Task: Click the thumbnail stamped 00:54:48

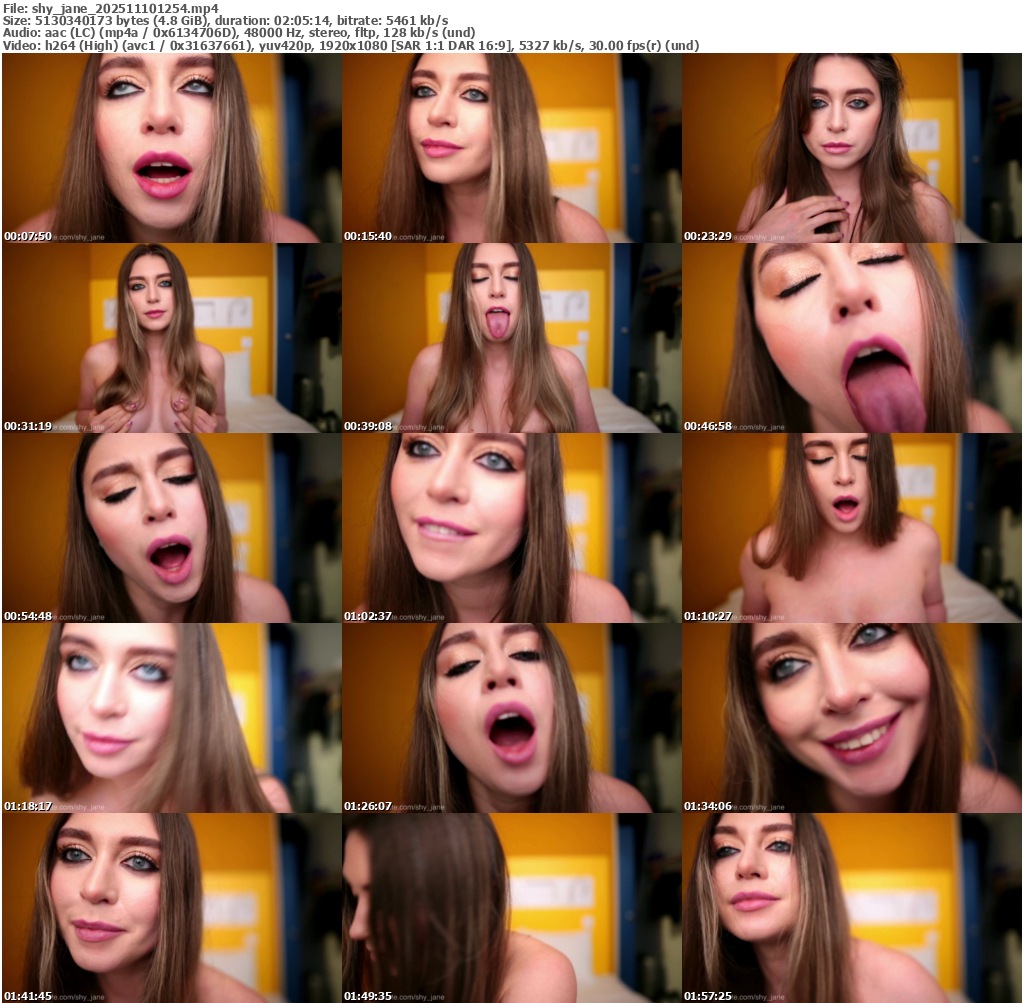Action: (x=171, y=528)
